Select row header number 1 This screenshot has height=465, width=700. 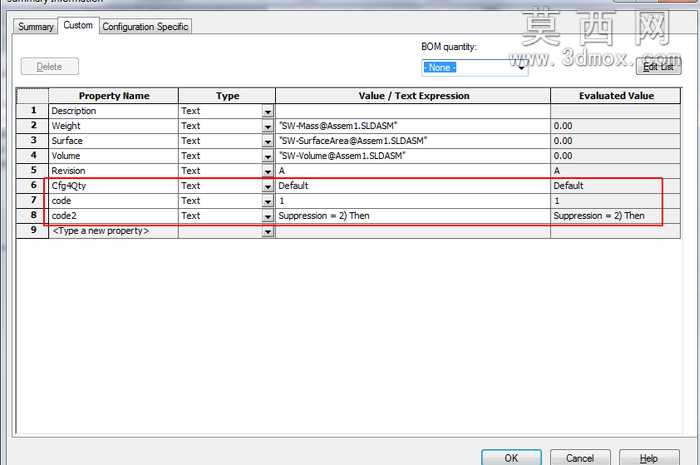tap(33, 111)
